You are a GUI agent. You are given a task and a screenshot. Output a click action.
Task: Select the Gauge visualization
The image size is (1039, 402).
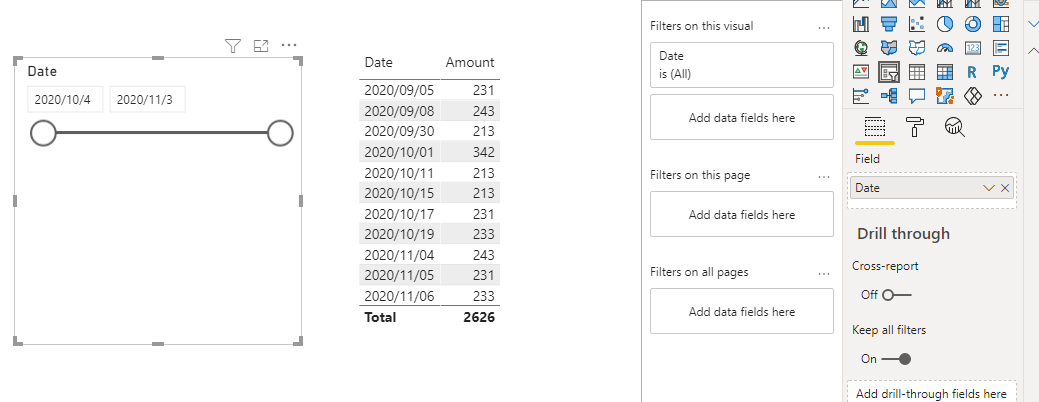coord(945,48)
